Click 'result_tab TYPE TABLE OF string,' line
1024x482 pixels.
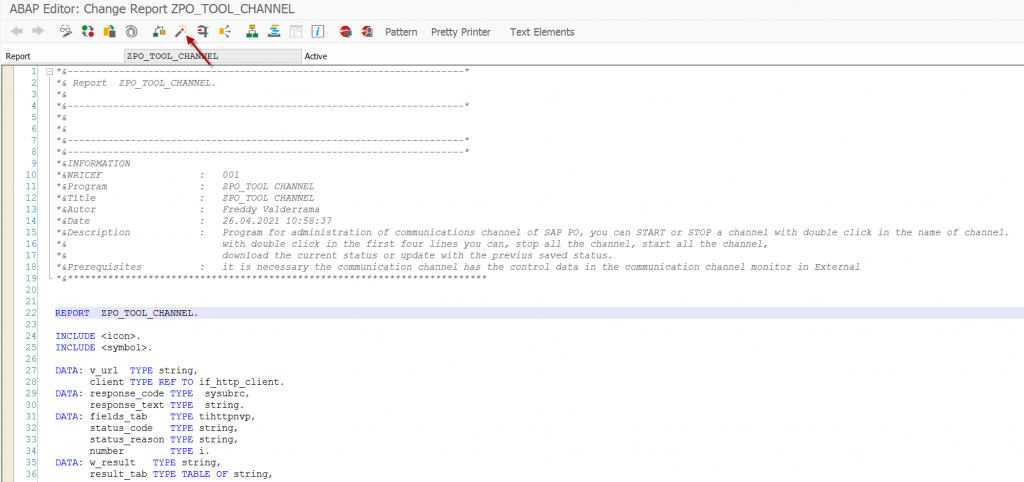(179, 474)
